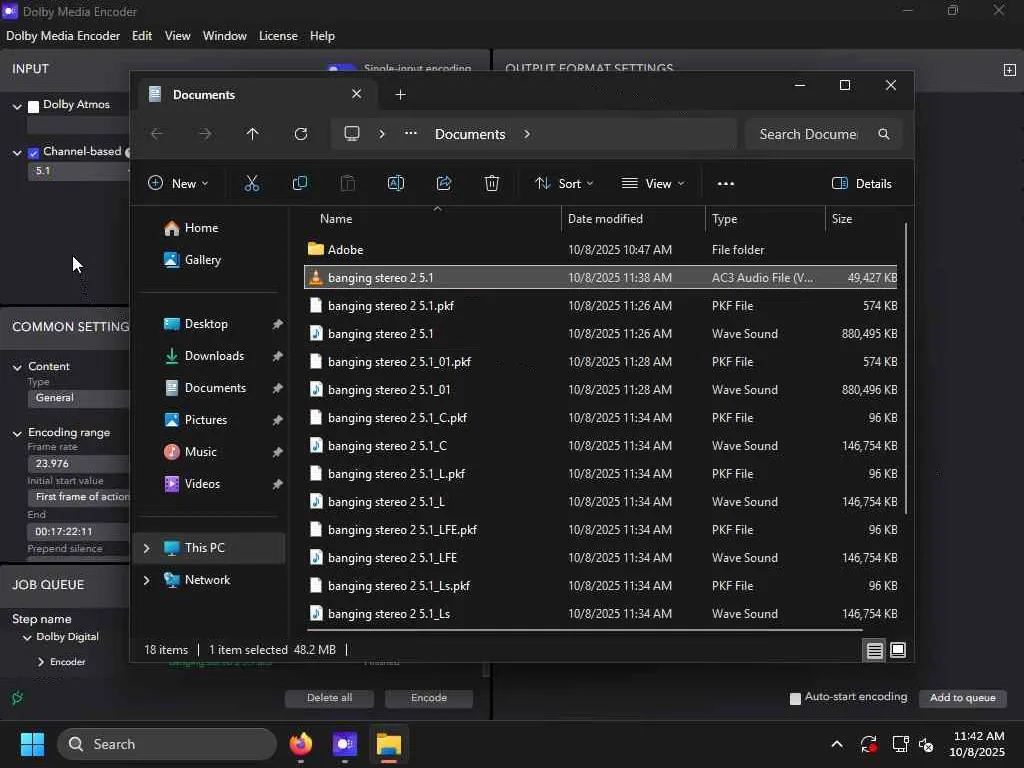Click the Paste icon in Explorer toolbar

click(x=347, y=184)
